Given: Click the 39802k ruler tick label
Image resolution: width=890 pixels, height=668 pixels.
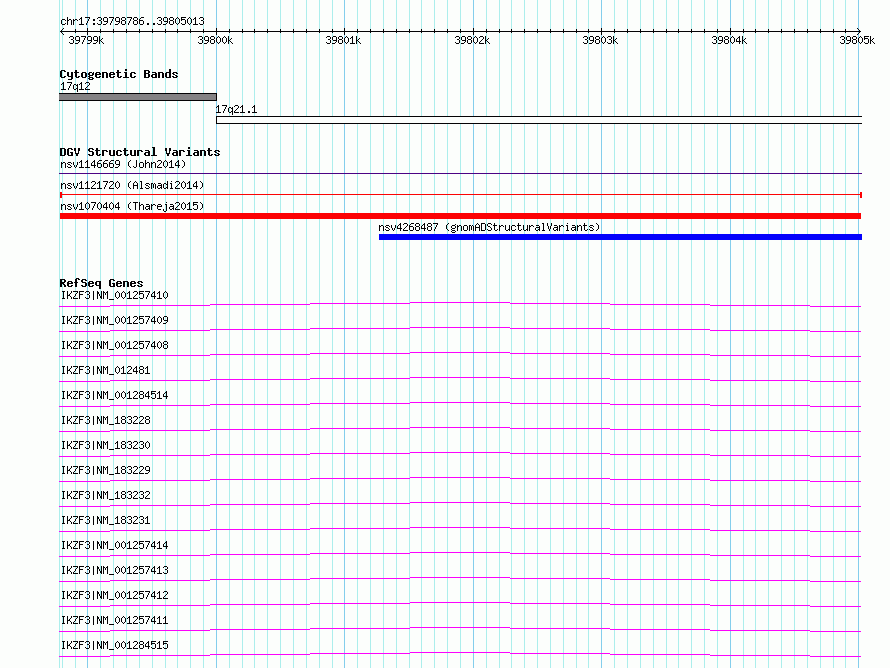Looking at the screenshot, I should coord(472,40).
